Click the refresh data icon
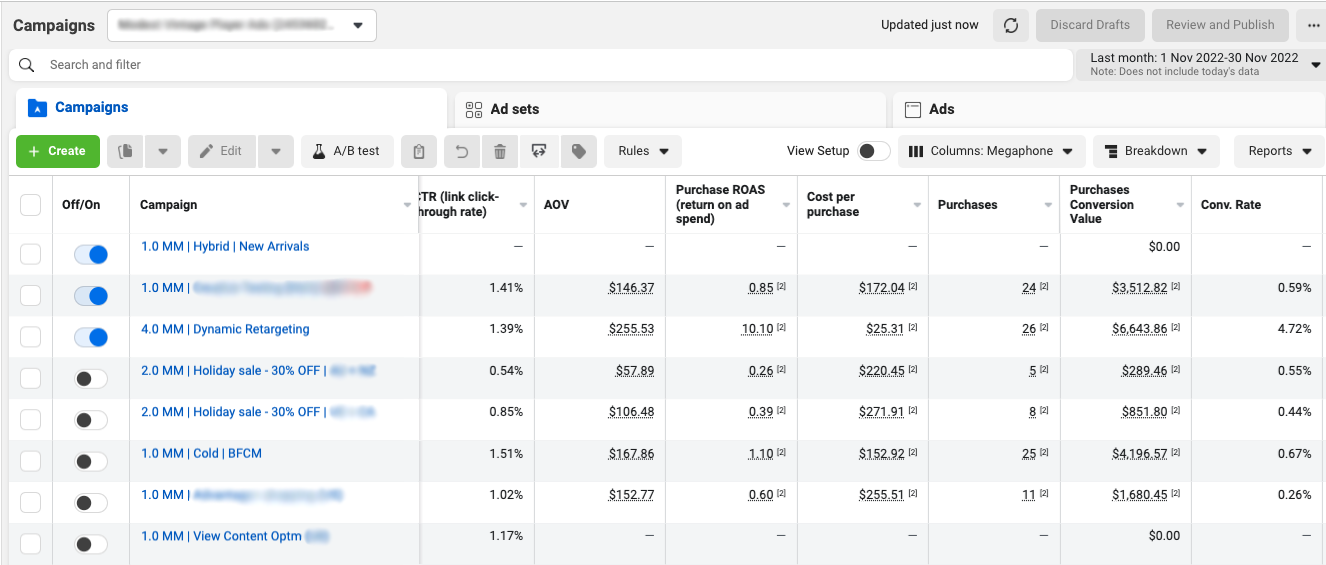 point(1011,25)
